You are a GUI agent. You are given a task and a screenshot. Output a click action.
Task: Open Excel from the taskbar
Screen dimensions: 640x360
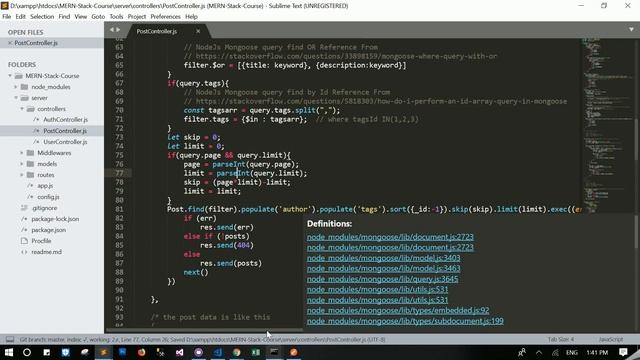coord(256,352)
